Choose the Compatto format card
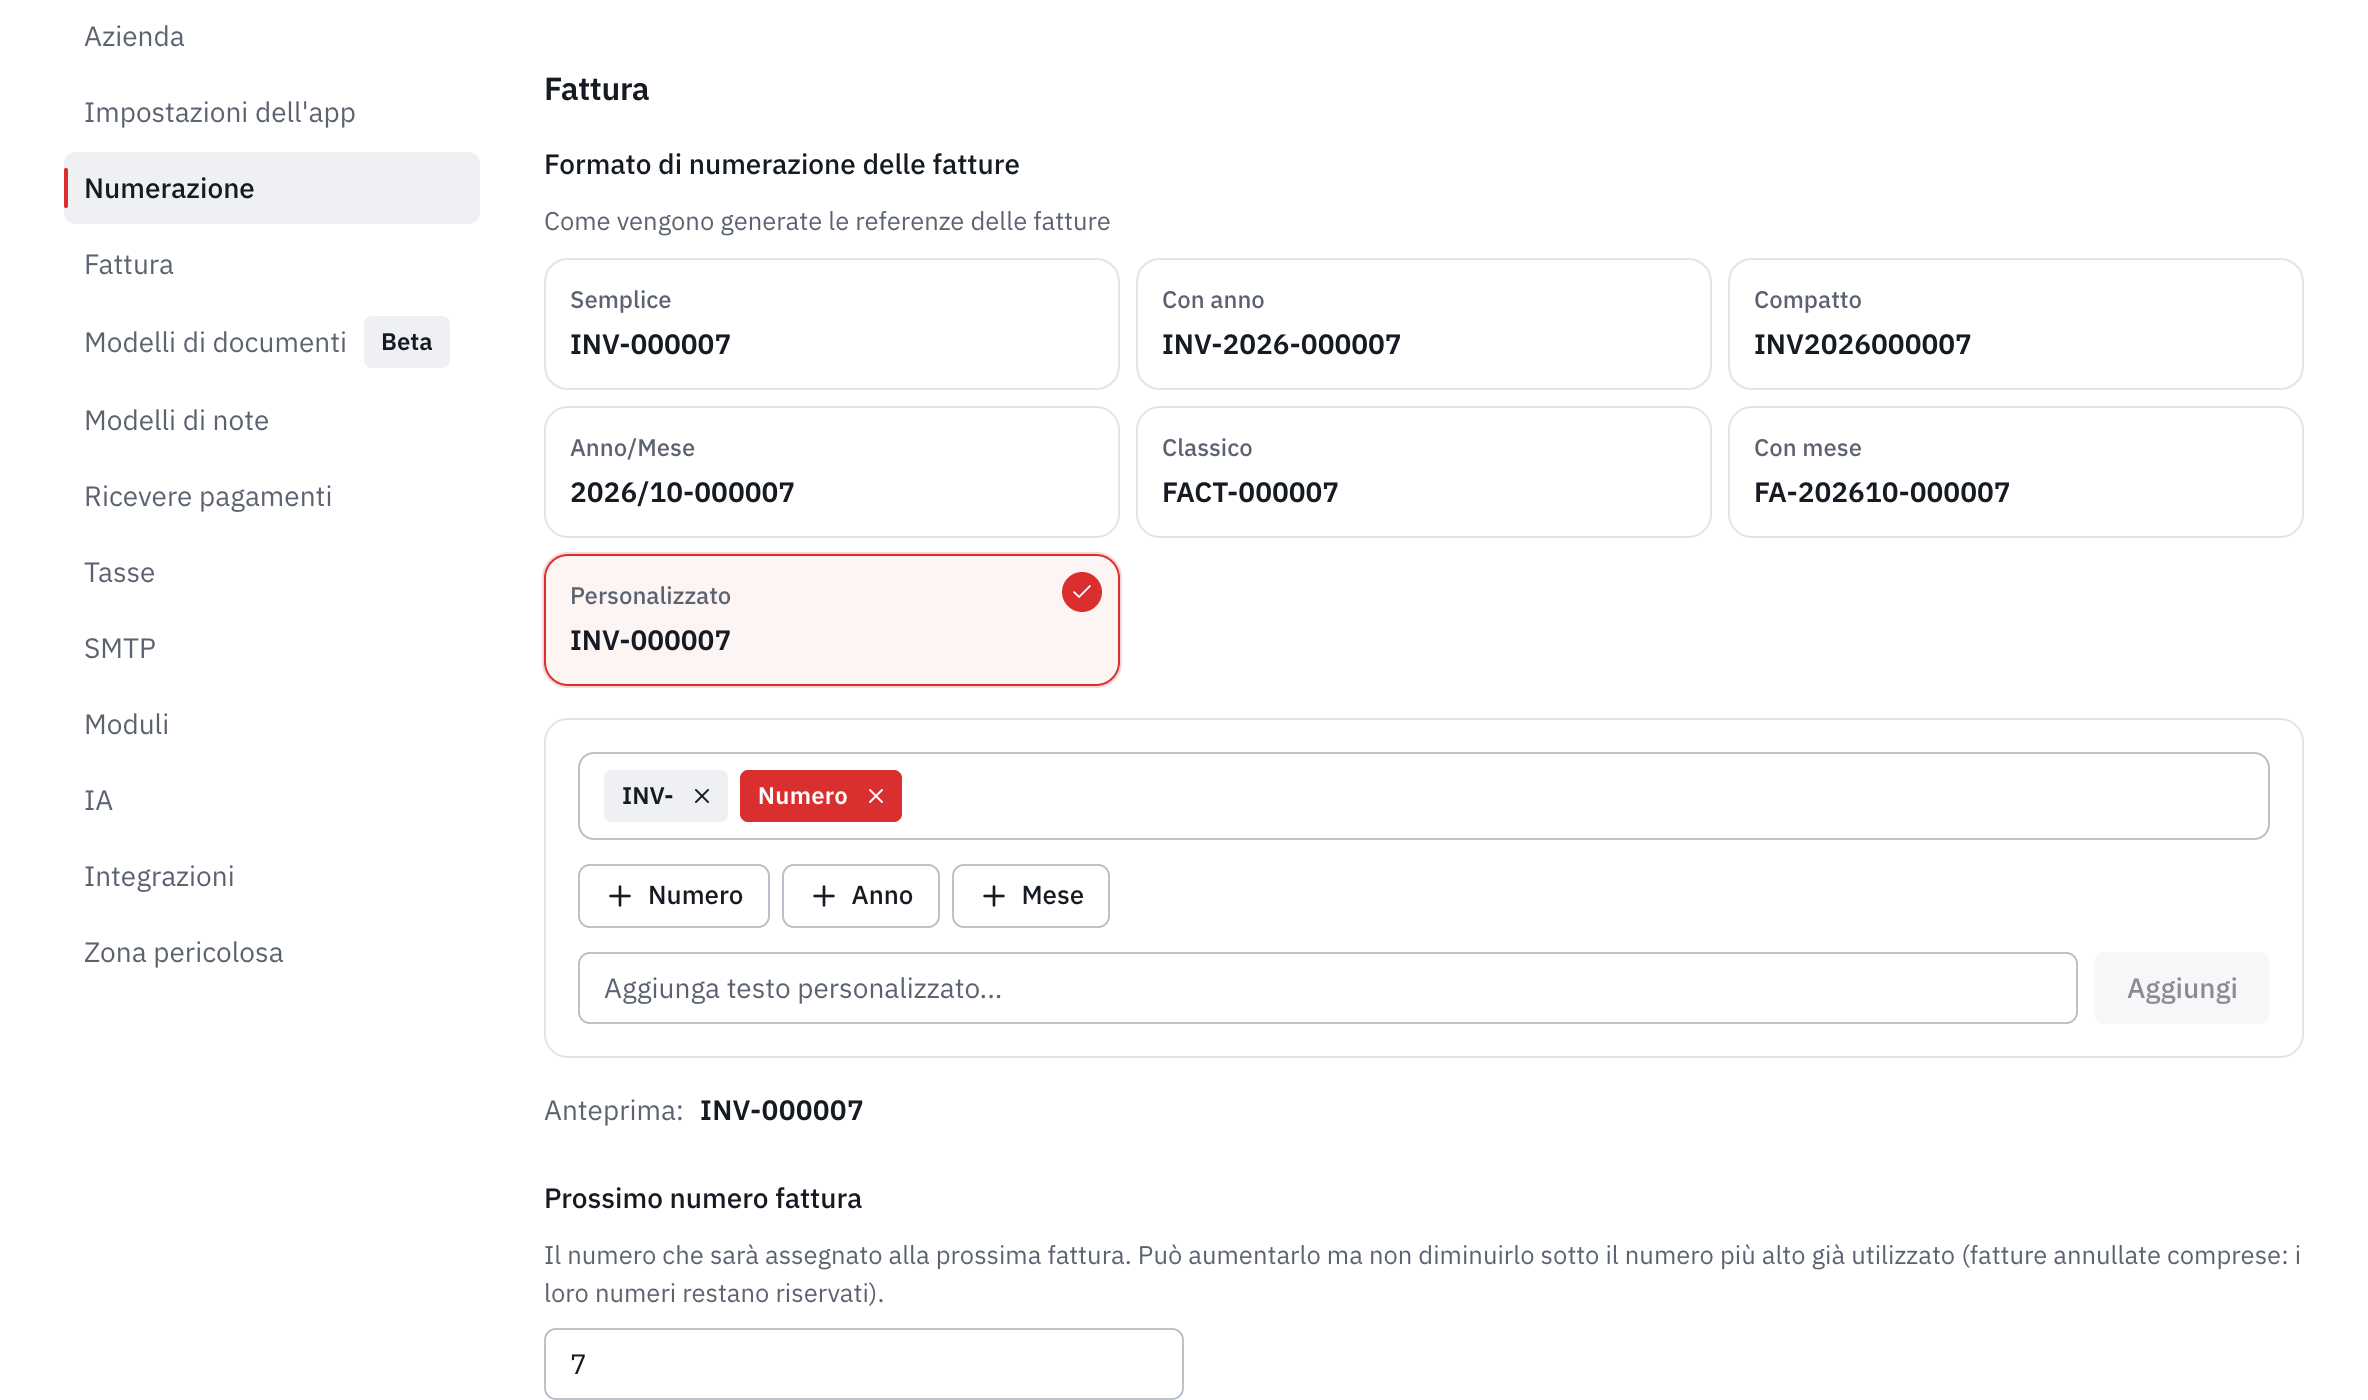 [x=2015, y=324]
